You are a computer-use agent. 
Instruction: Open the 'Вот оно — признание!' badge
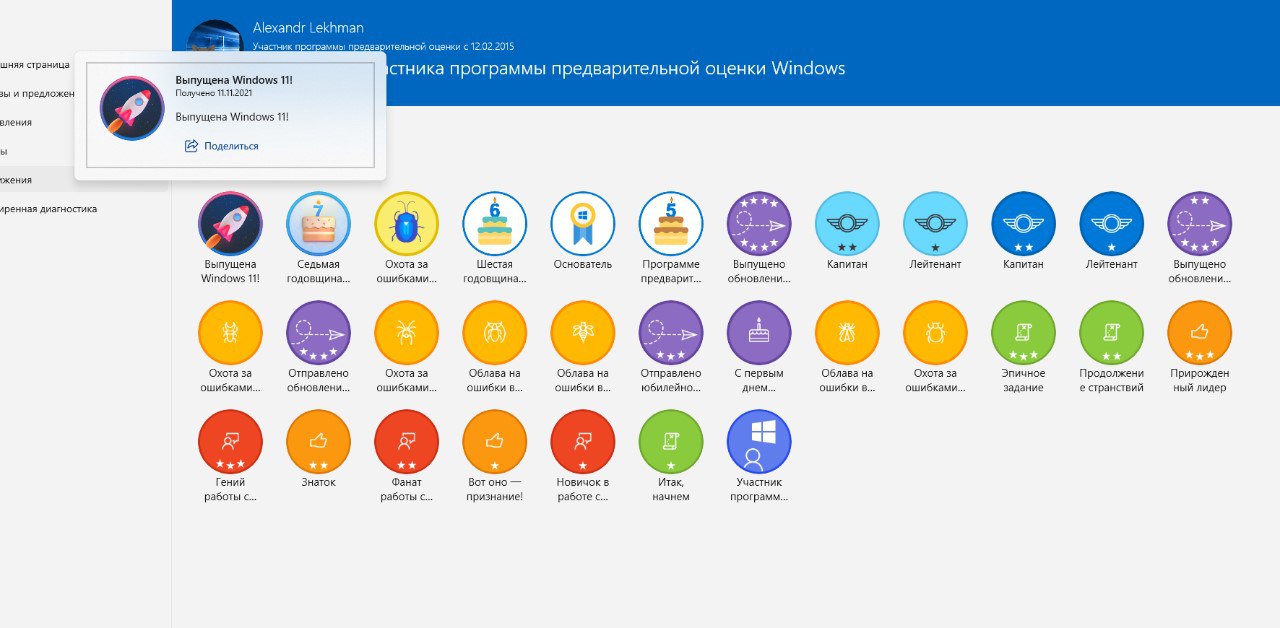click(x=494, y=442)
